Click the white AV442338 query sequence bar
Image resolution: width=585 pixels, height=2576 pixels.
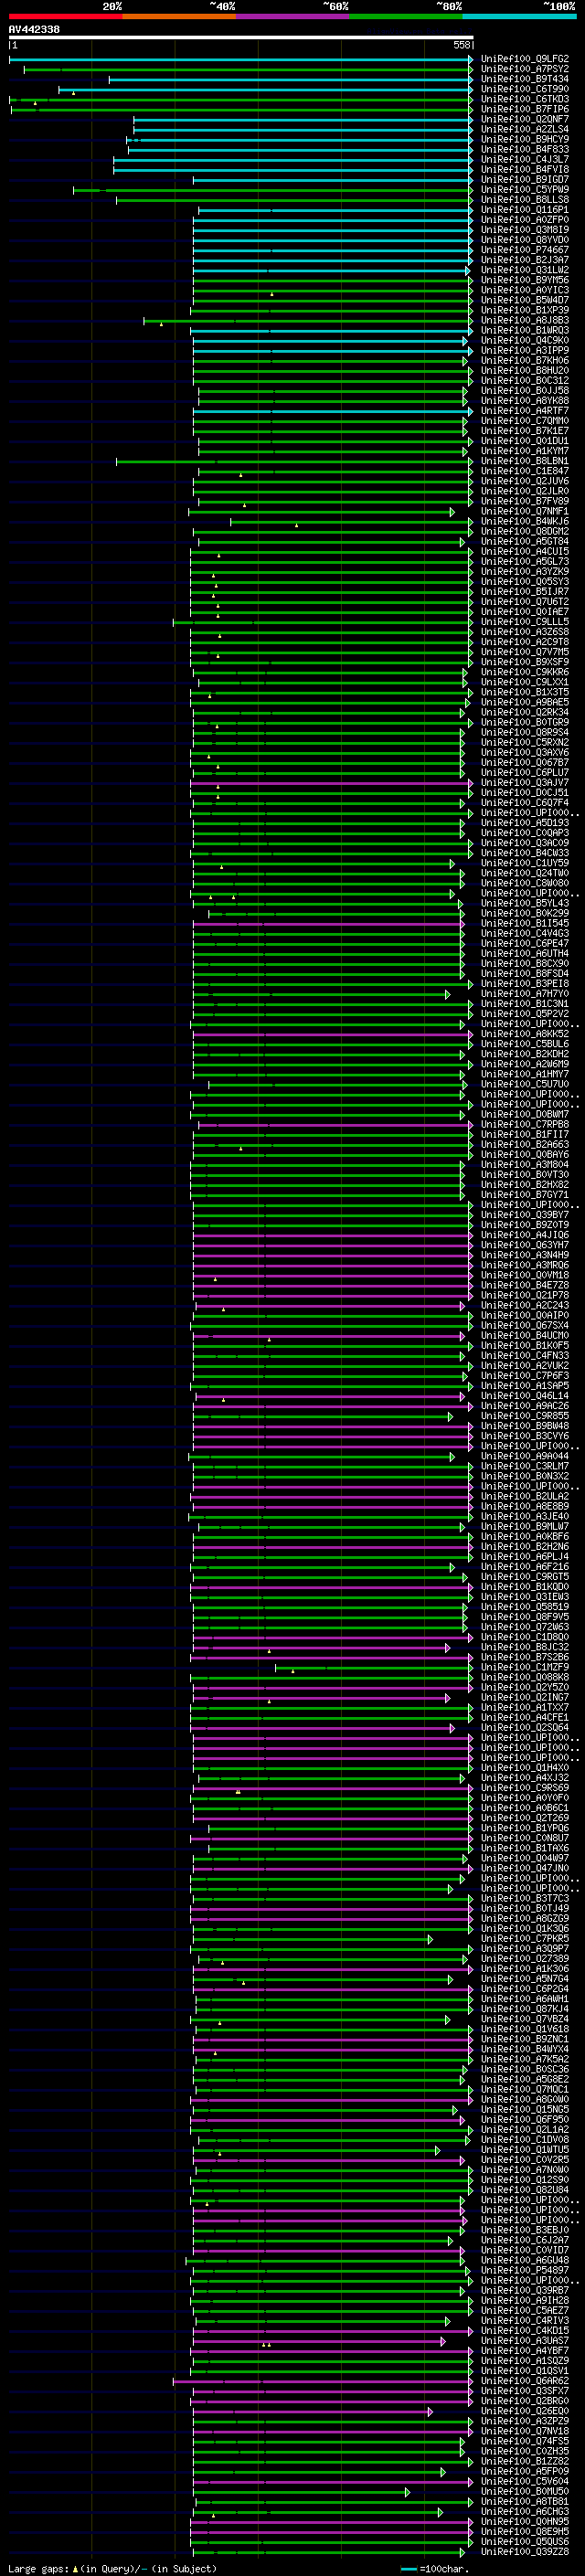[x=241, y=37]
